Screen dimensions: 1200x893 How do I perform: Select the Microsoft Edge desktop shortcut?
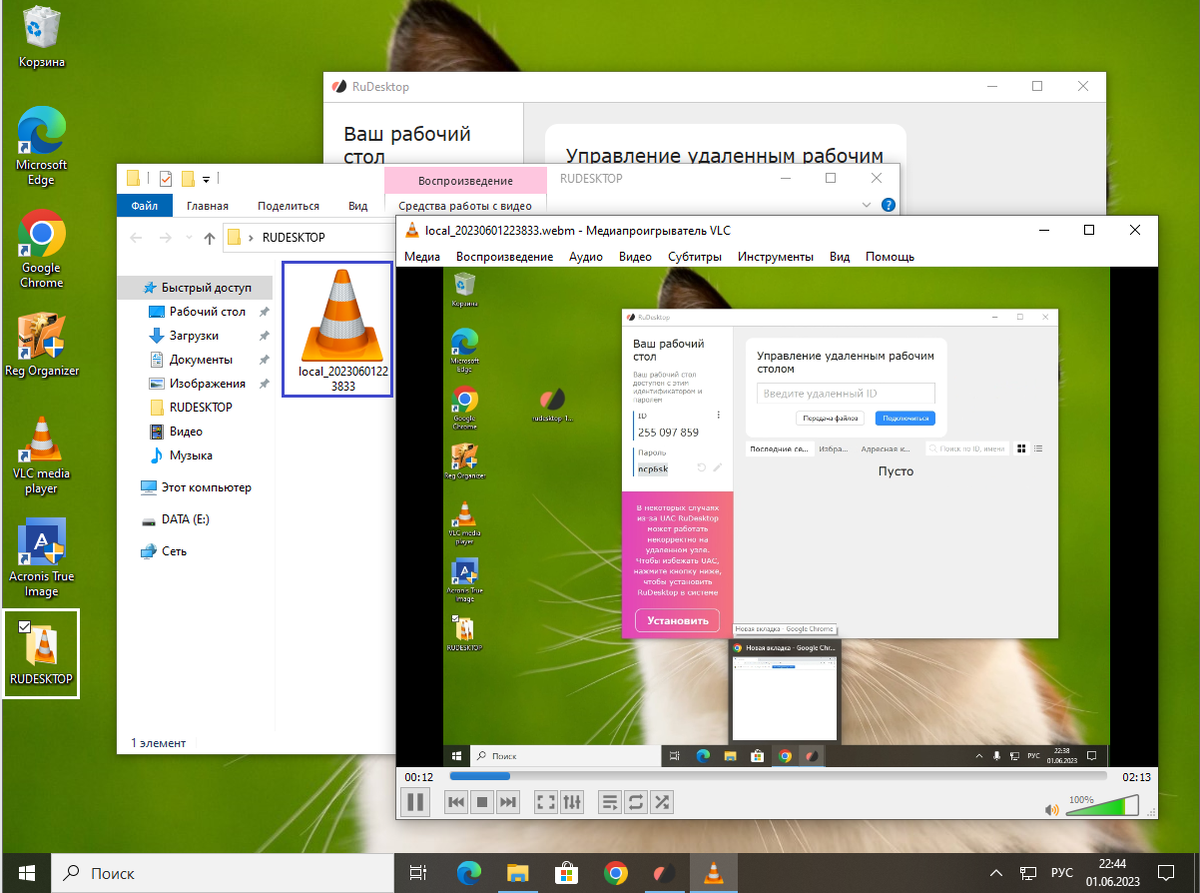pyautogui.click(x=42, y=146)
